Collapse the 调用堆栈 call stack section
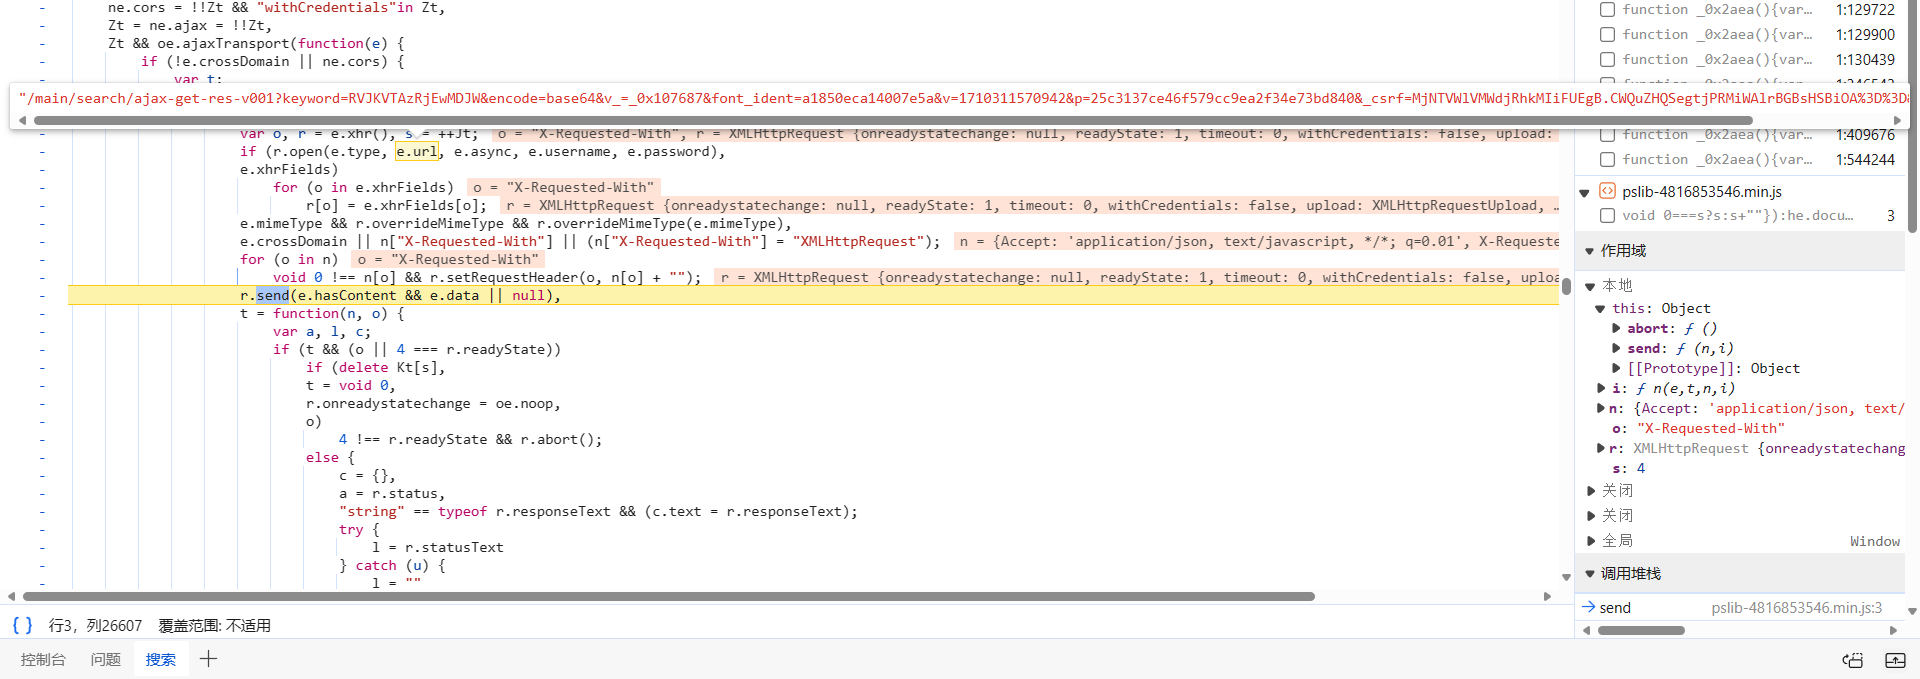The image size is (1920, 679). coord(1589,574)
